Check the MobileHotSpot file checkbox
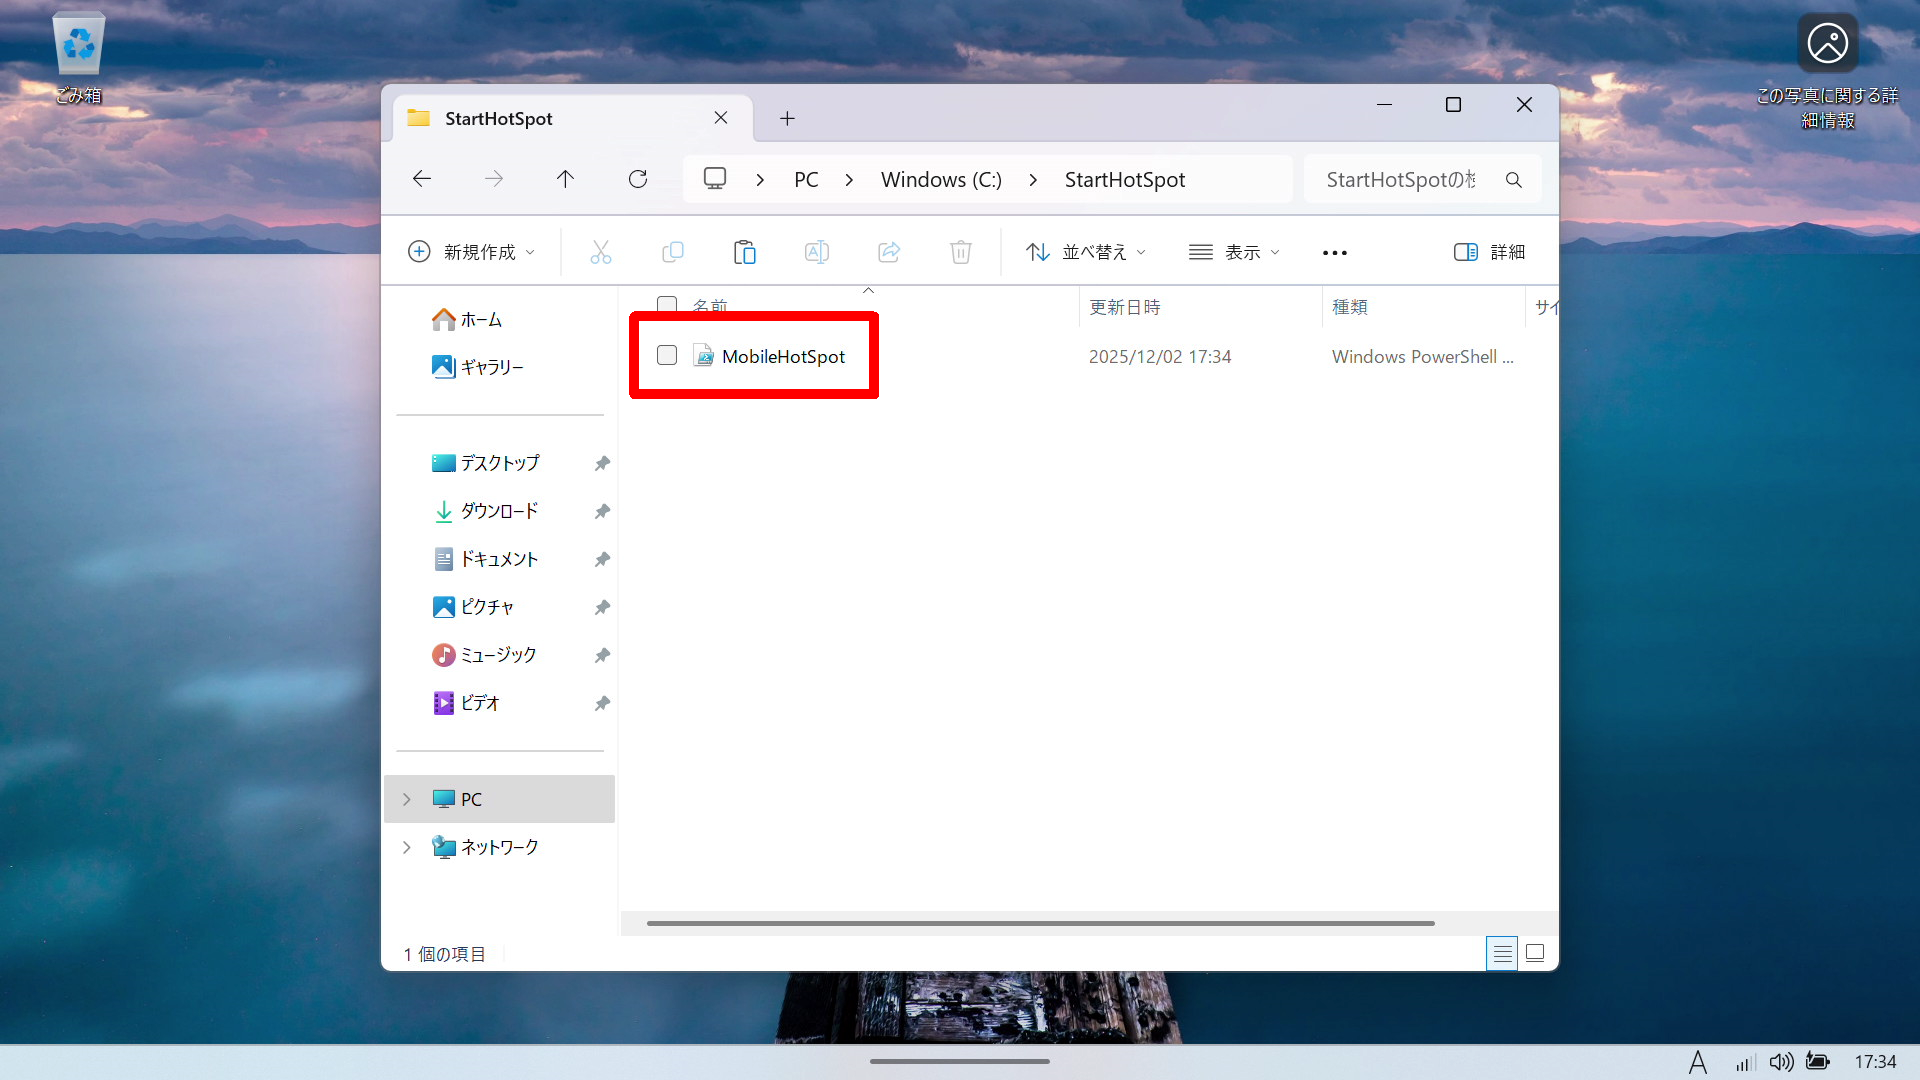1920x1080 pixels. click(x=667, y=355)
